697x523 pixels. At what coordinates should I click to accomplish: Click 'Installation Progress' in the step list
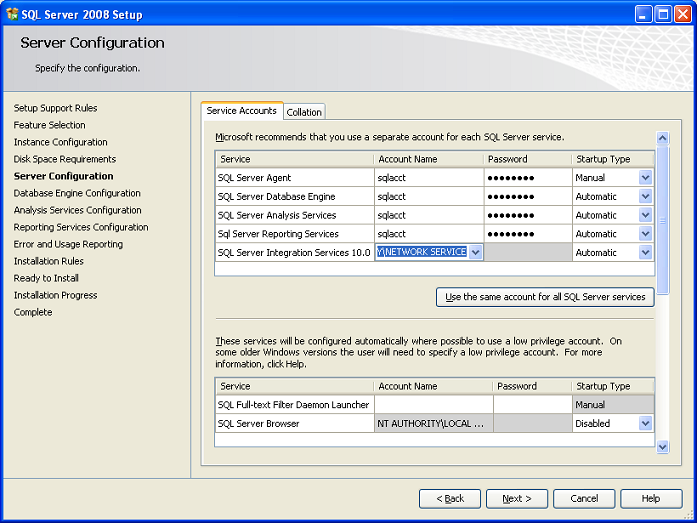(55, 295)
